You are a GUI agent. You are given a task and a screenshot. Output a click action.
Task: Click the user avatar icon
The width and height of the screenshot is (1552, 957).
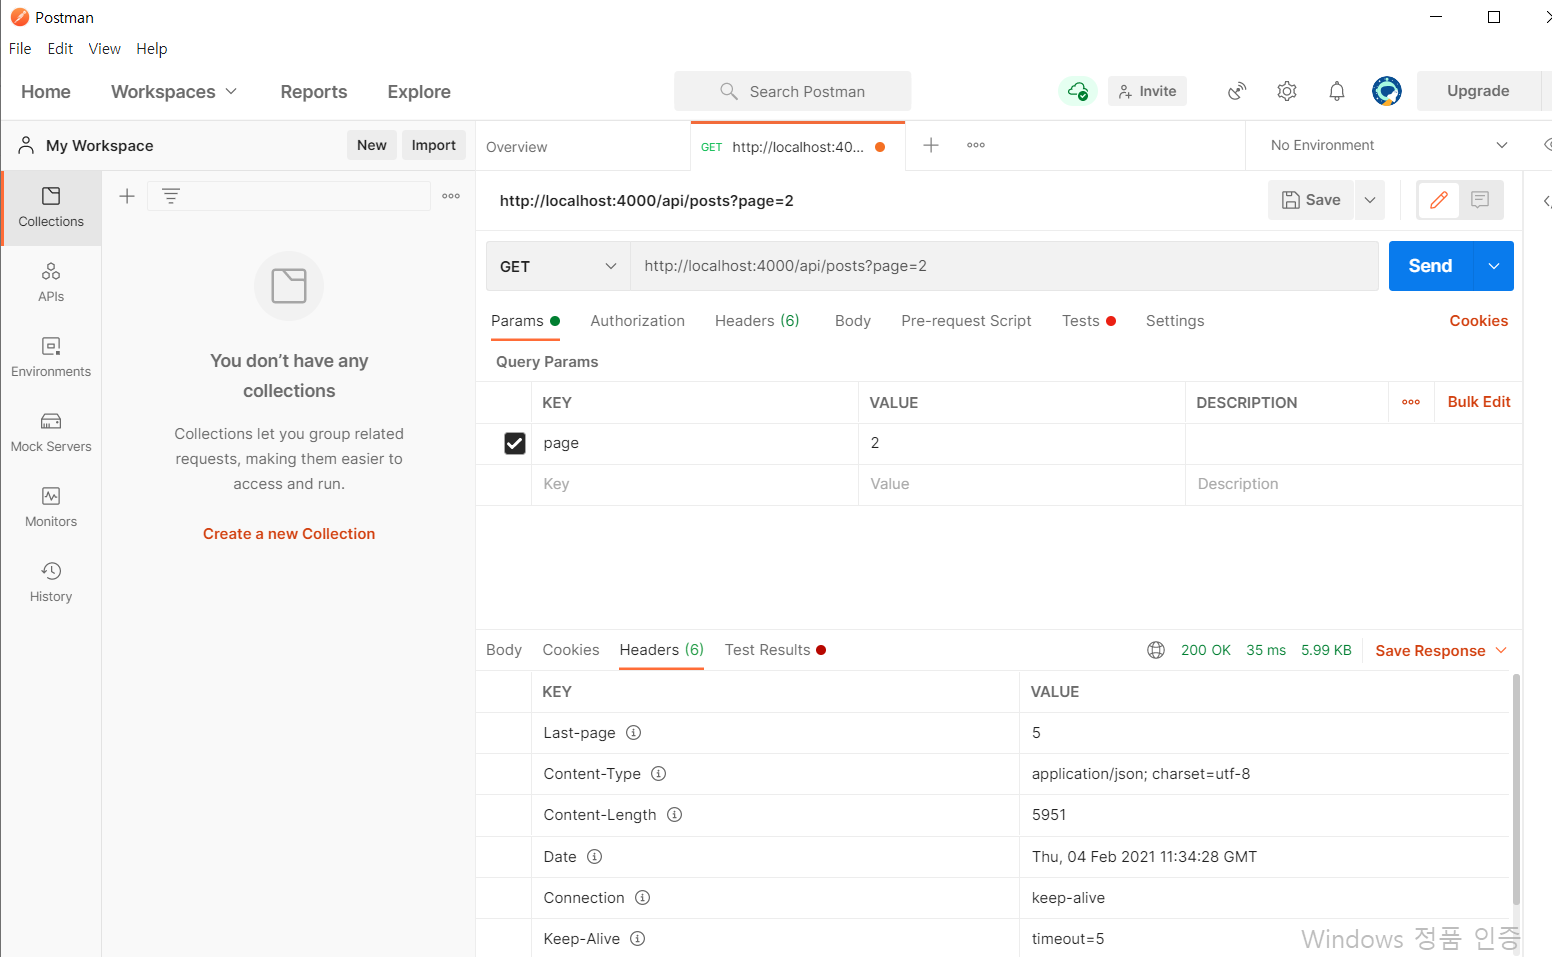tap(1387, 91)
